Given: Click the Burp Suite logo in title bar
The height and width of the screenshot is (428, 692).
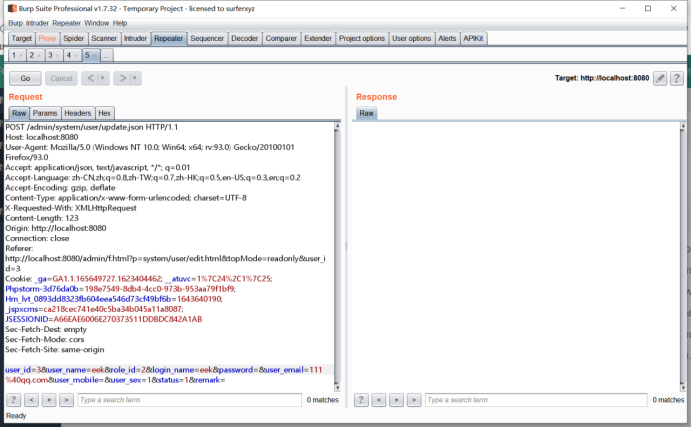Looking at the screenshot, I should pyautogui.click(x=12, y=8).
